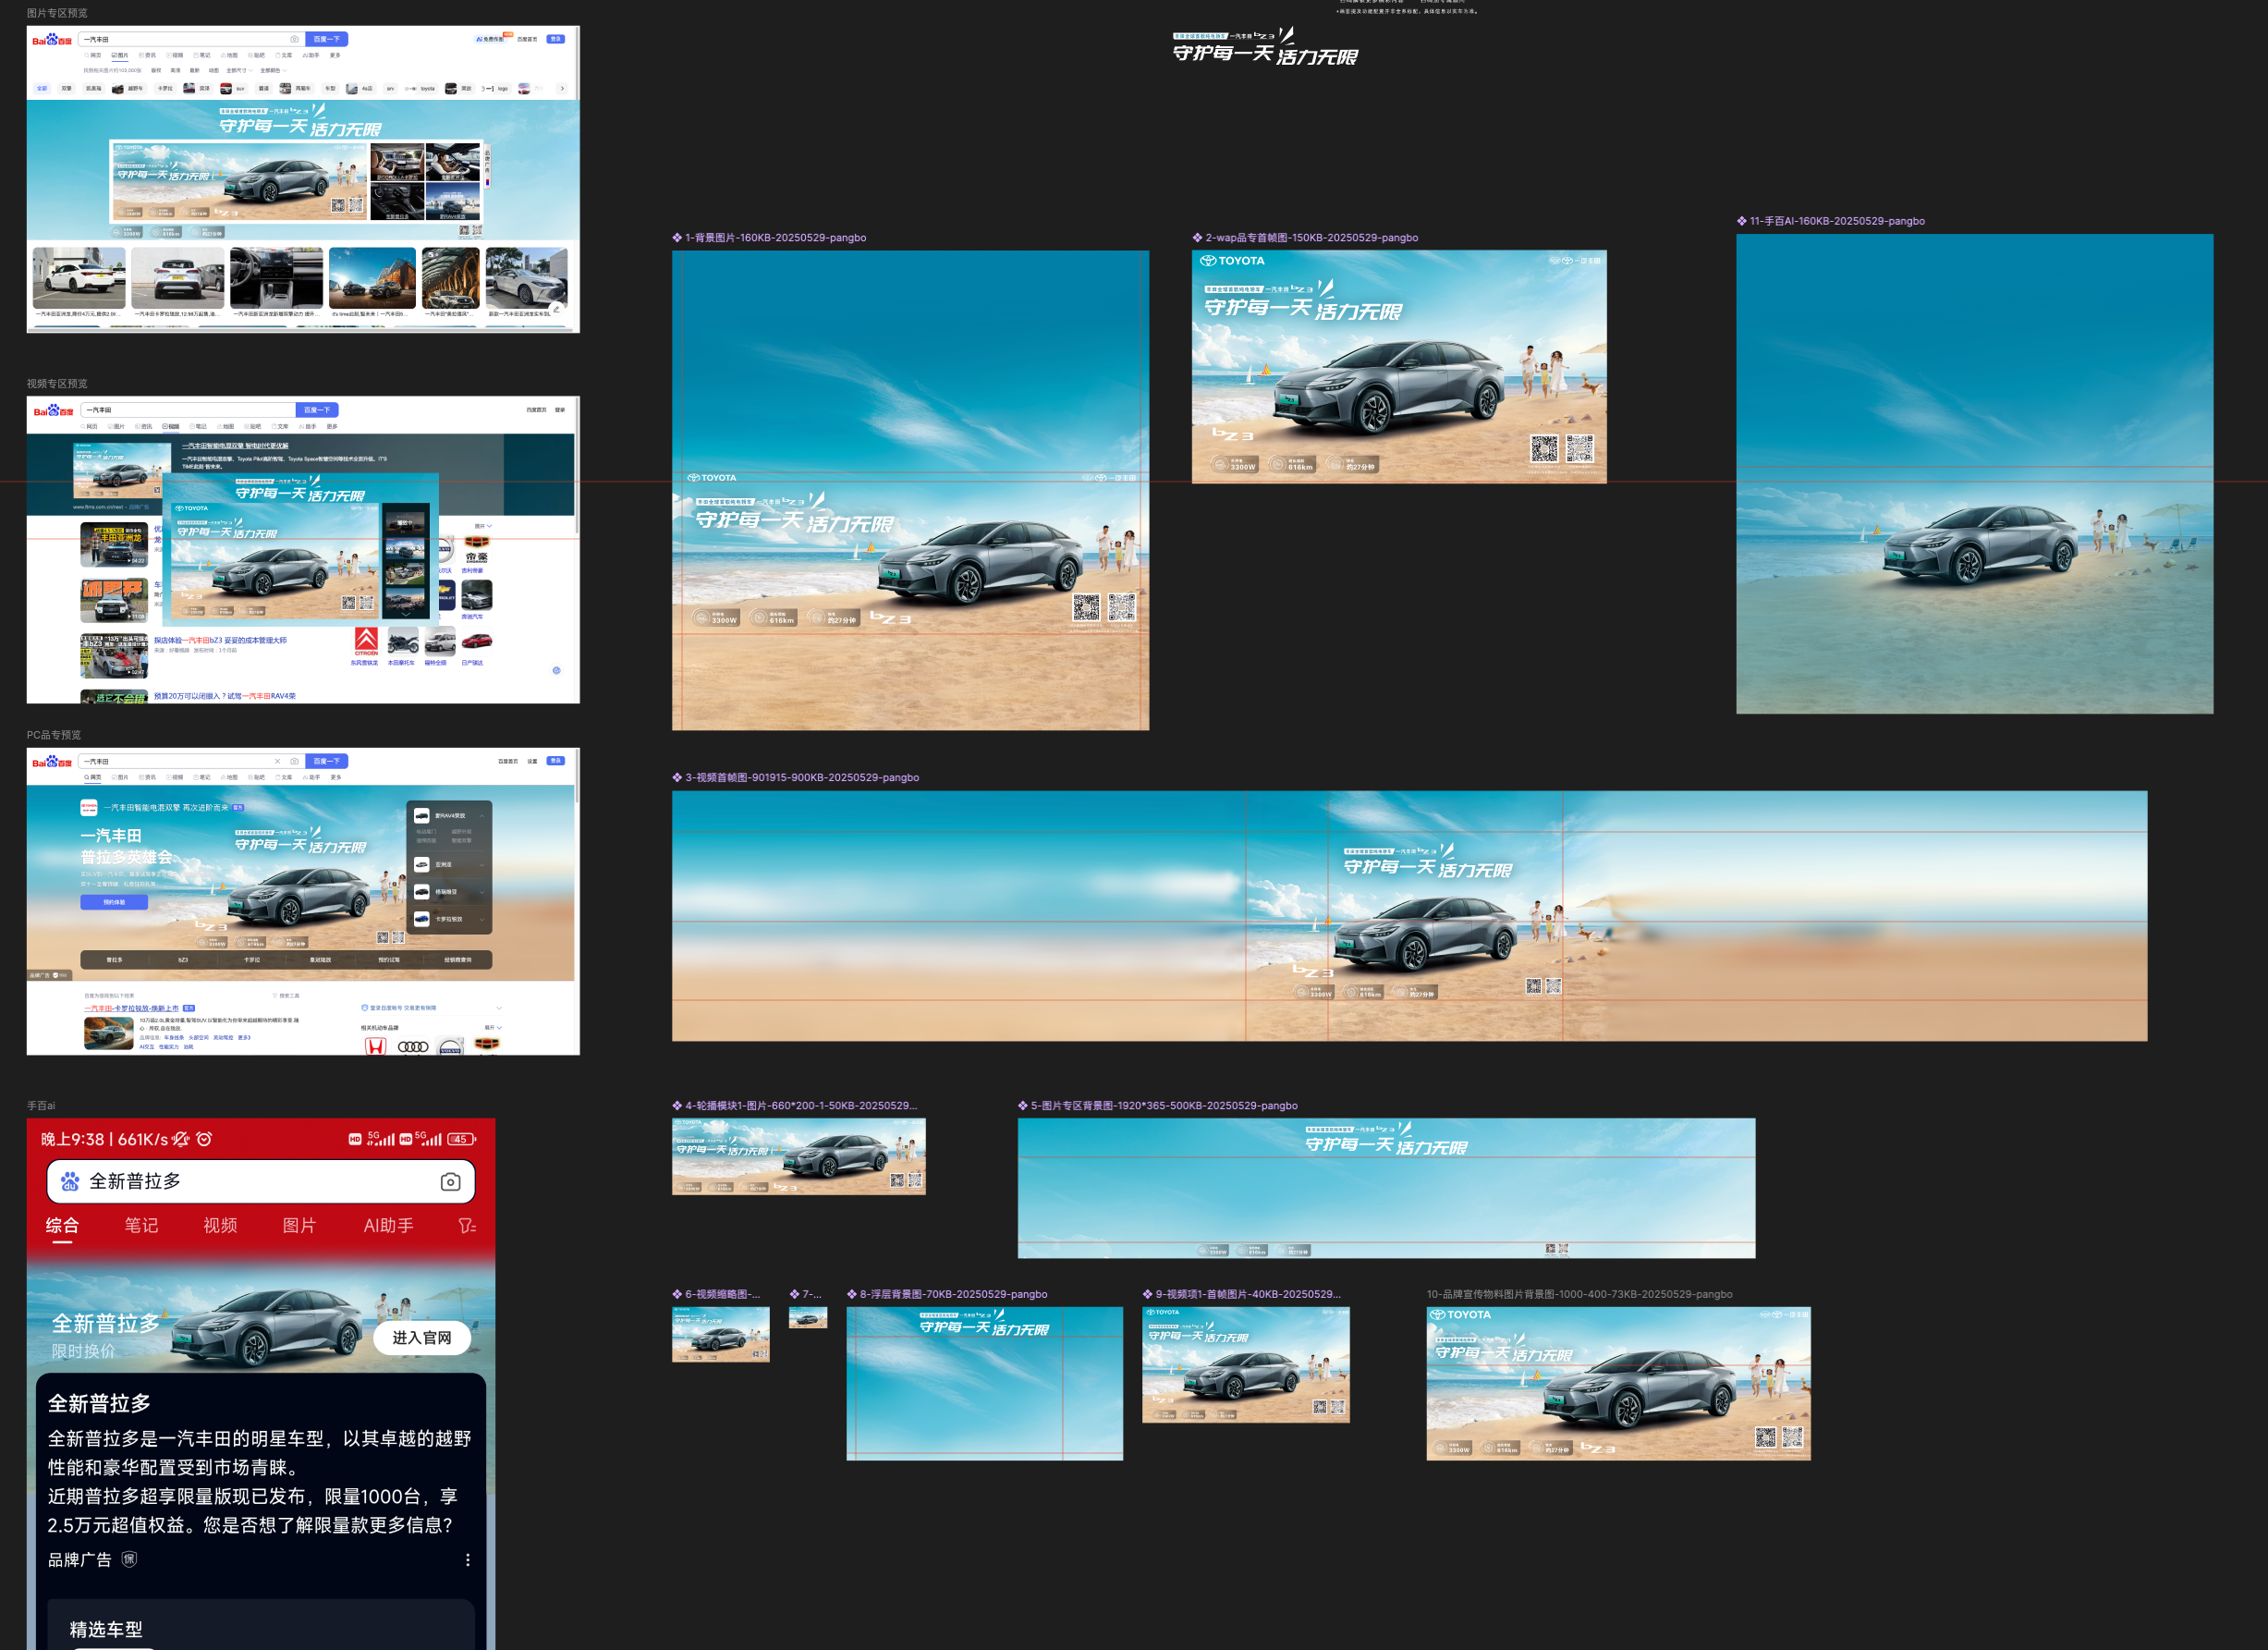Click Citroen logo in 视频专区 preview
The height and width of the screenshot is (1650, 2268).
[x=366, y=640]
